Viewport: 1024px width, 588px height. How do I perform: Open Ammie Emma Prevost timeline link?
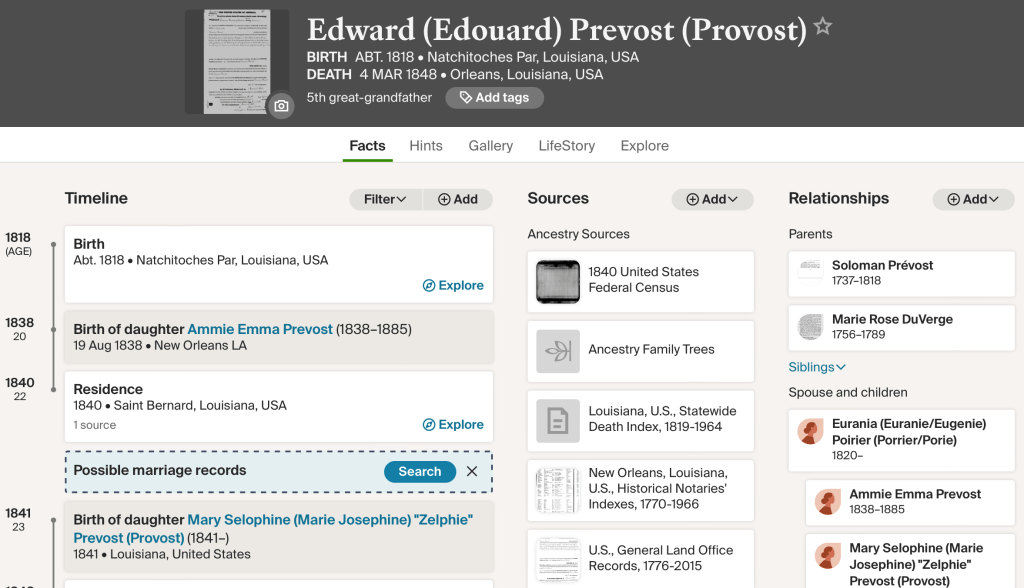(x=260, y=329)
